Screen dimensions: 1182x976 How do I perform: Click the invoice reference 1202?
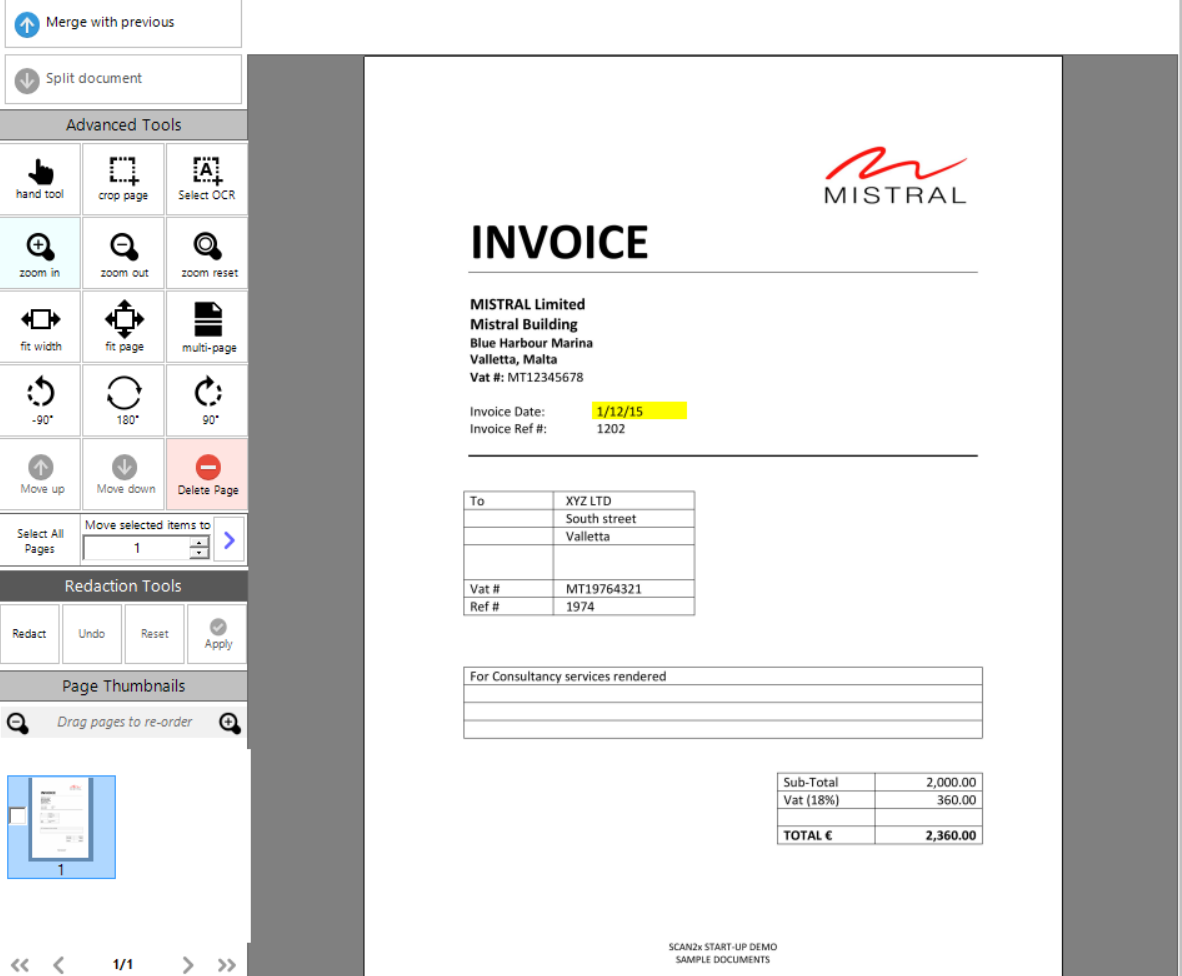tap(611, 429)
